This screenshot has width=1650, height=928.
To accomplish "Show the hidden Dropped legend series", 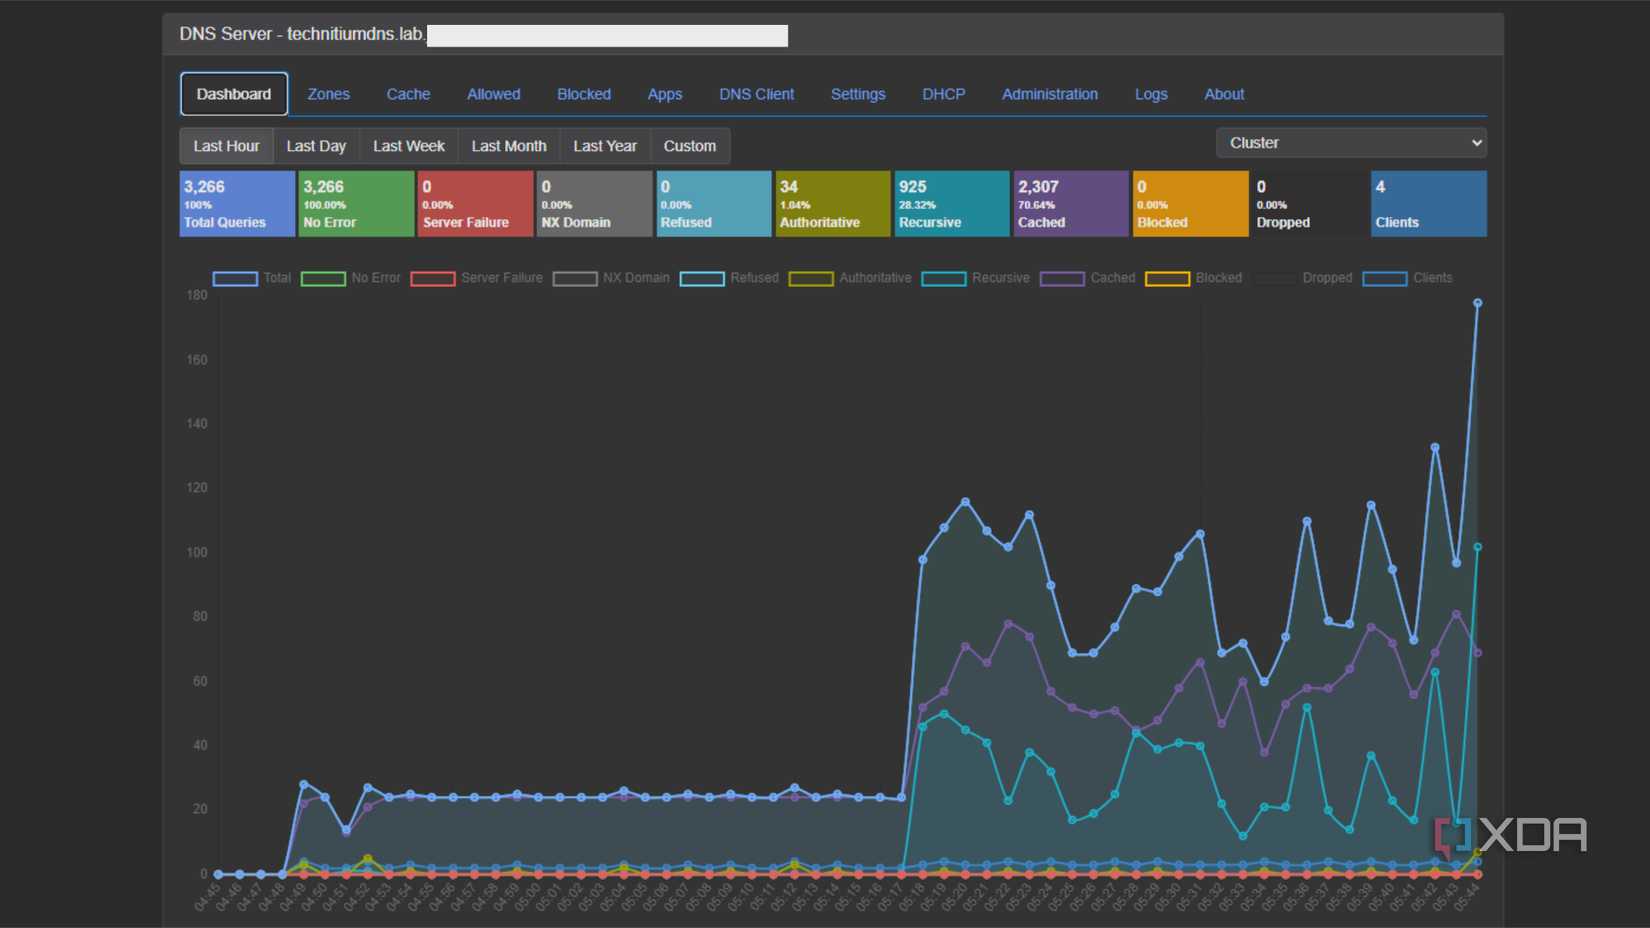I will pyautogui.click(x=1303, y=278).
